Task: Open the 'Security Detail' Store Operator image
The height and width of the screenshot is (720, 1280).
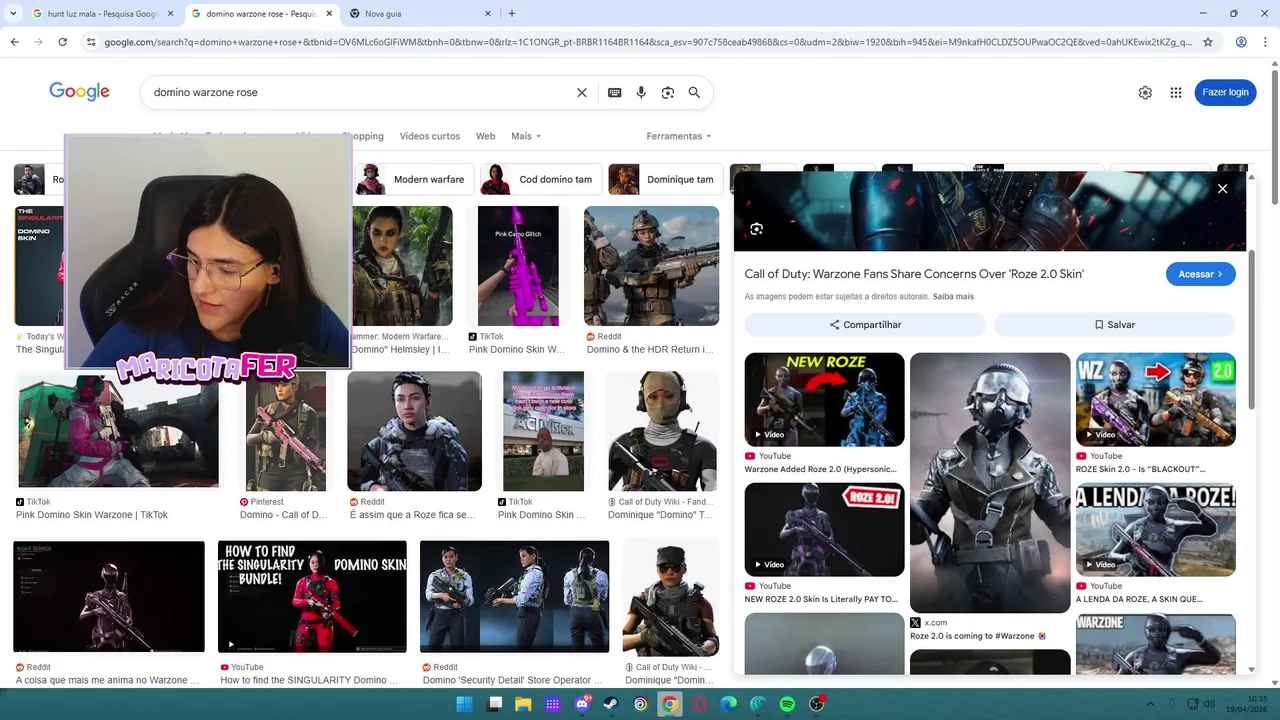Action: 514,598
